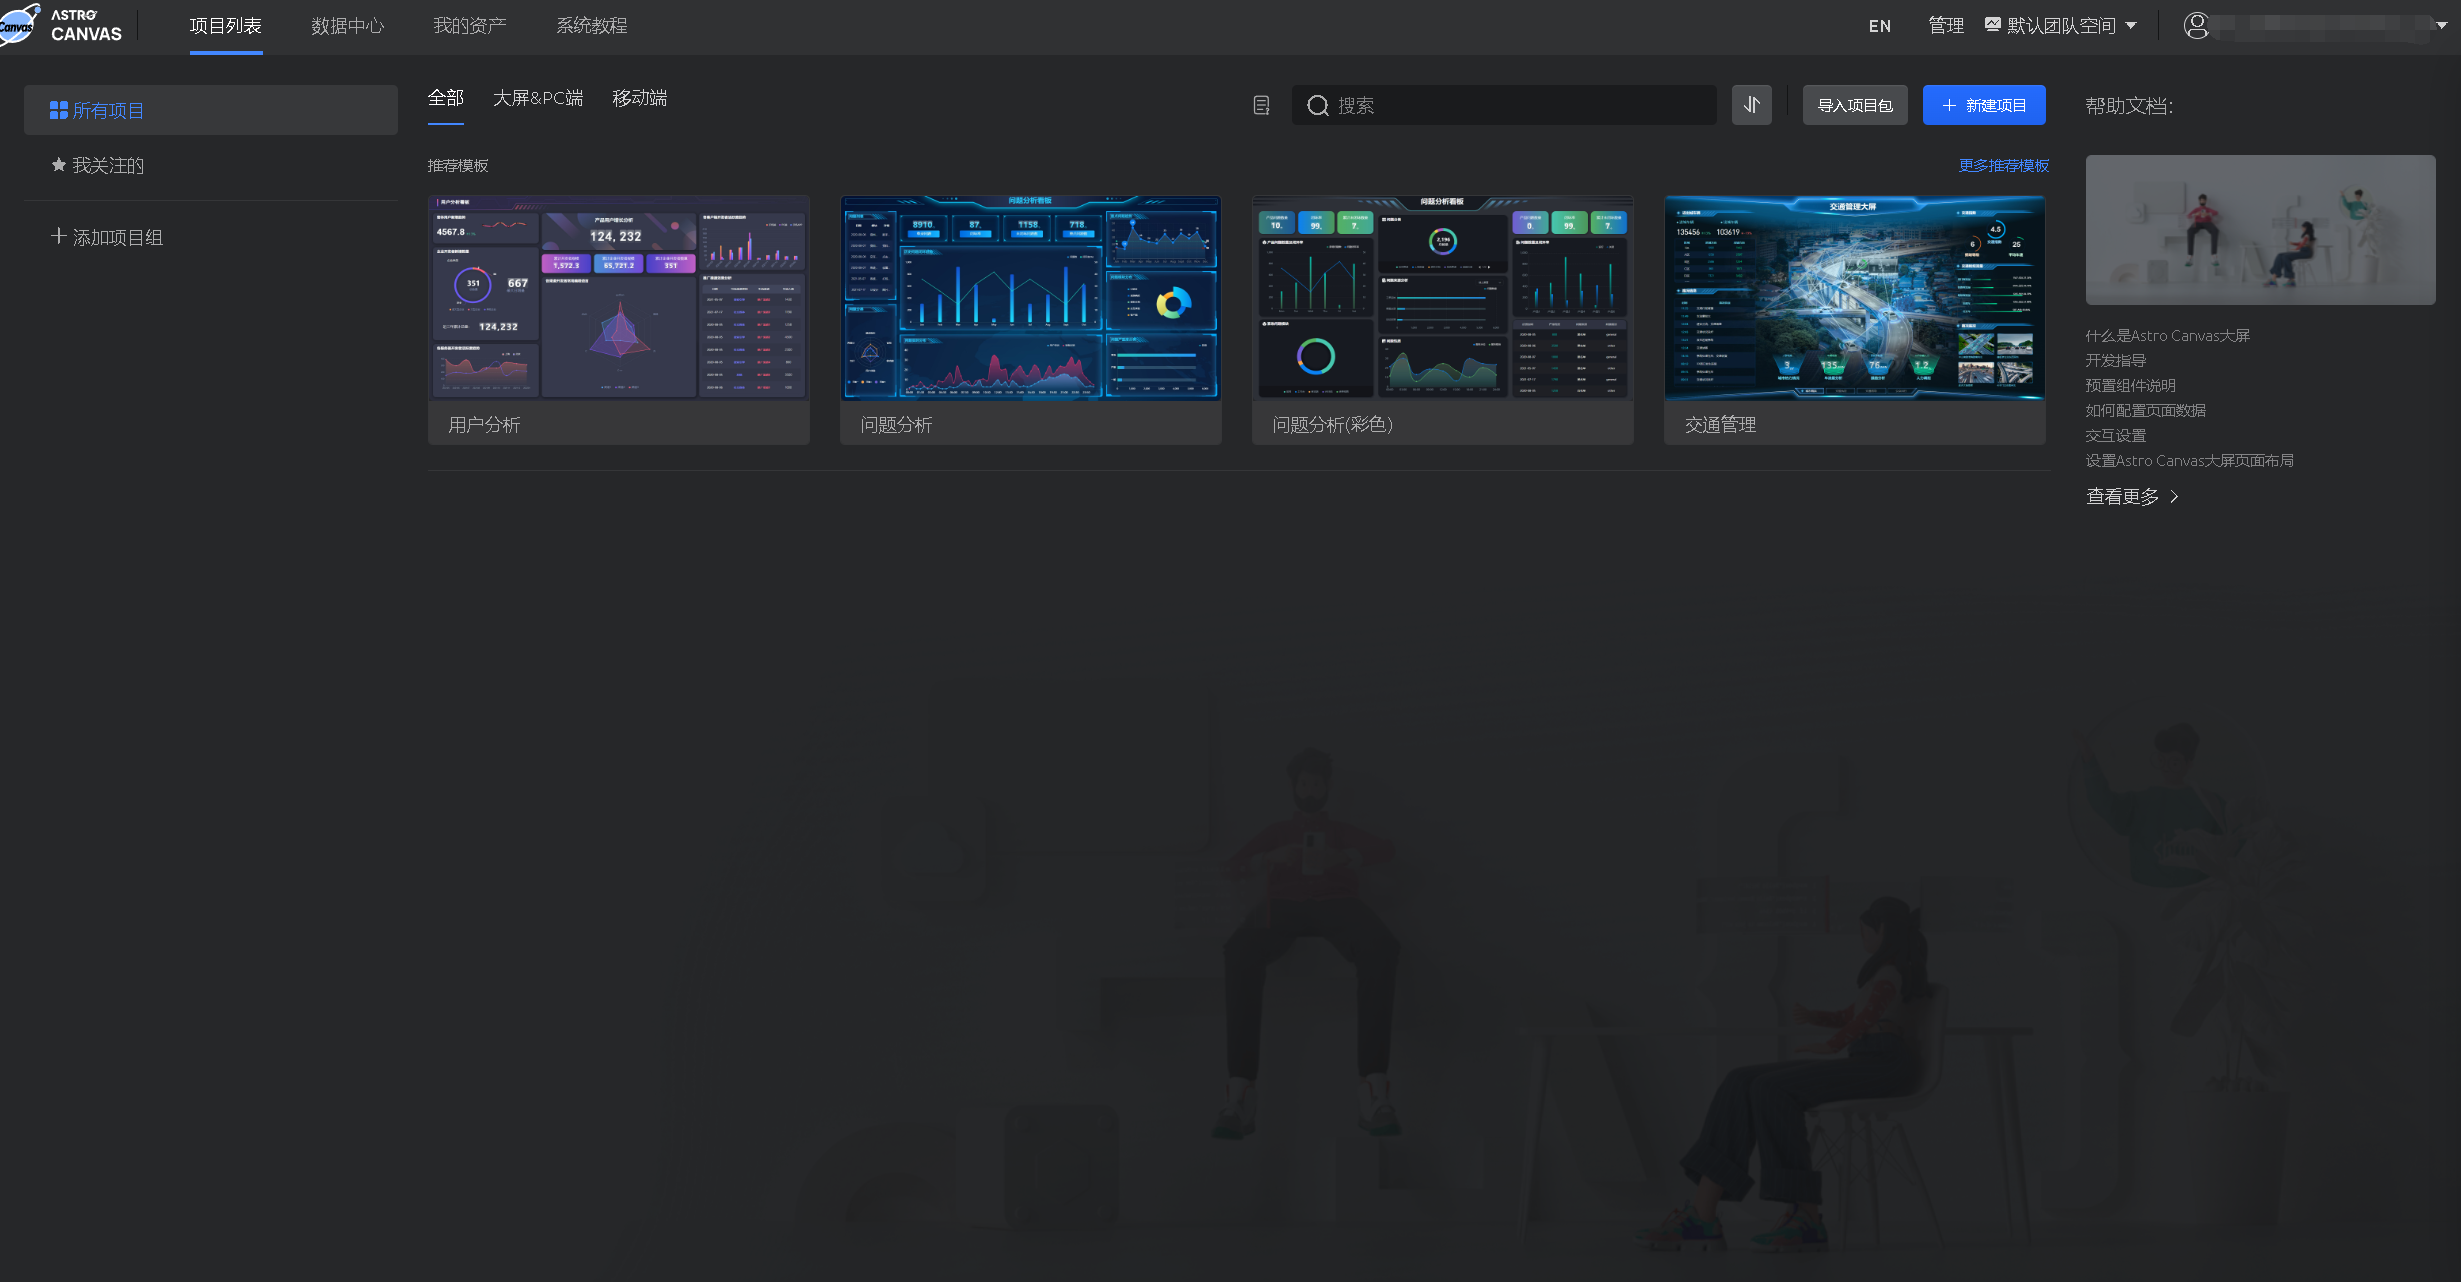Click the document list icon beside search

click(x=1262, y=105)
